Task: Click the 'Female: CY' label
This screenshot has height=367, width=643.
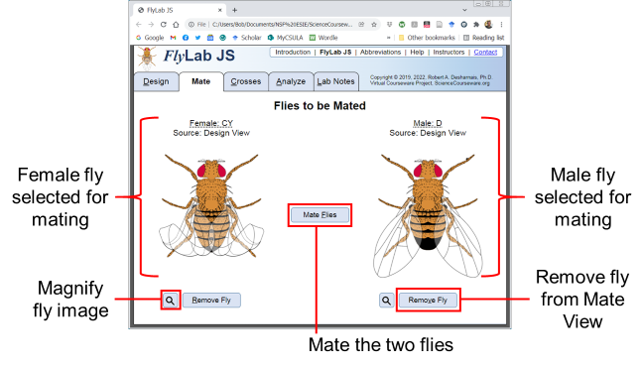Action: (x=211, y=123)
